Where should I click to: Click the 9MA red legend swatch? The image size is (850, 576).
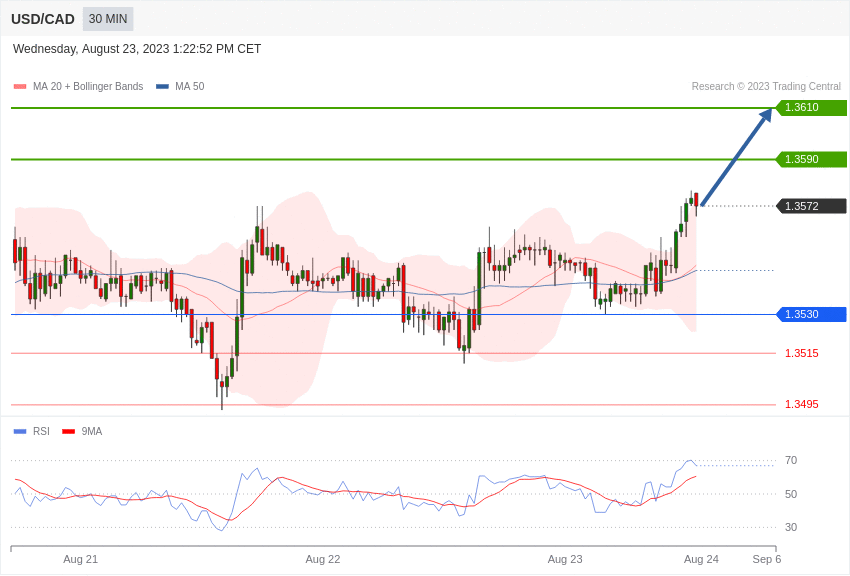(x=69, y=431)
